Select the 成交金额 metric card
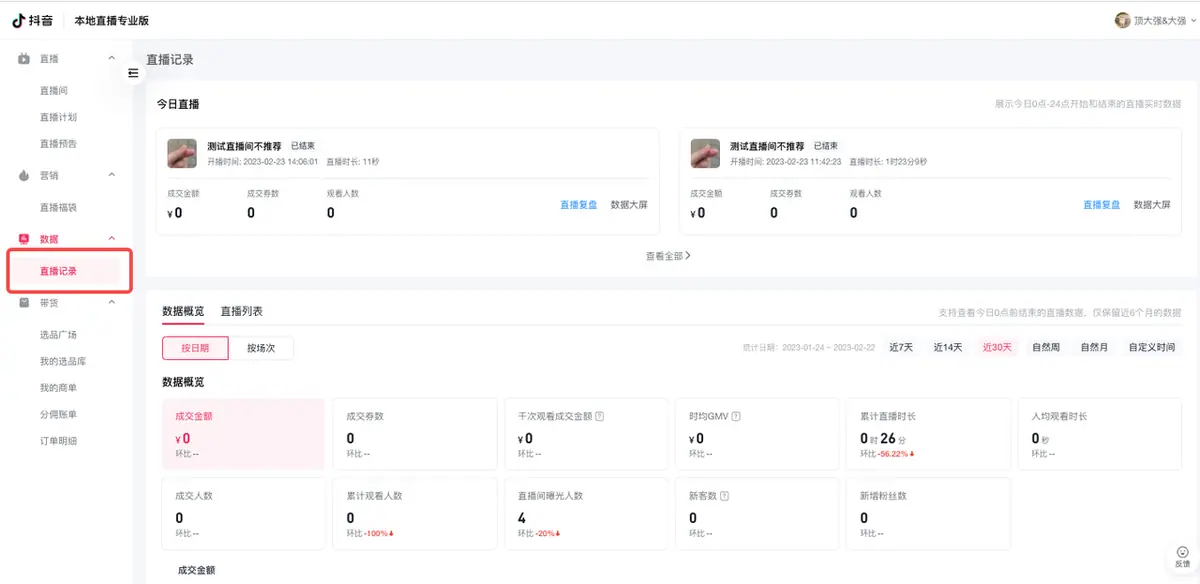 click(x=244, y=434)
